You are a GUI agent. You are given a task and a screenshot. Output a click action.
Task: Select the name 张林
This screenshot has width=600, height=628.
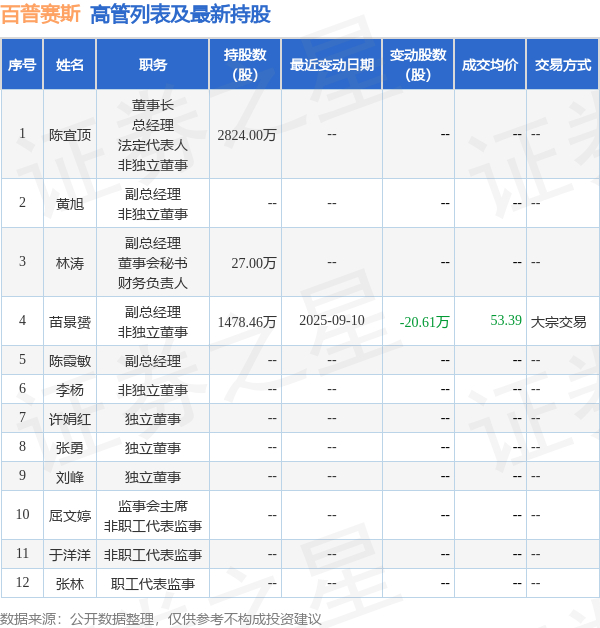(x=70, y=584)
